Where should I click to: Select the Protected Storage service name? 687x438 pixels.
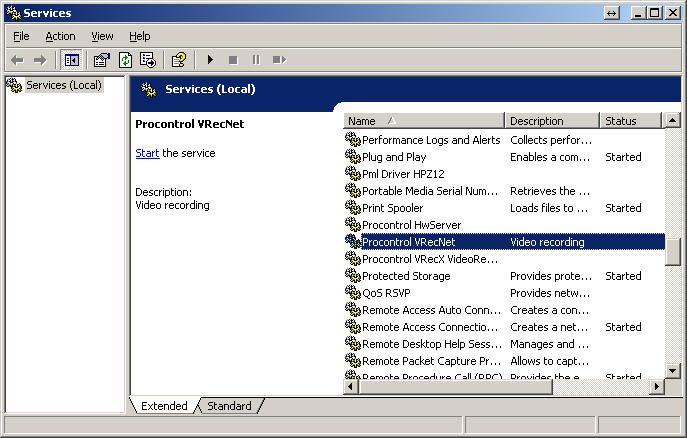(x=406, y=276)
